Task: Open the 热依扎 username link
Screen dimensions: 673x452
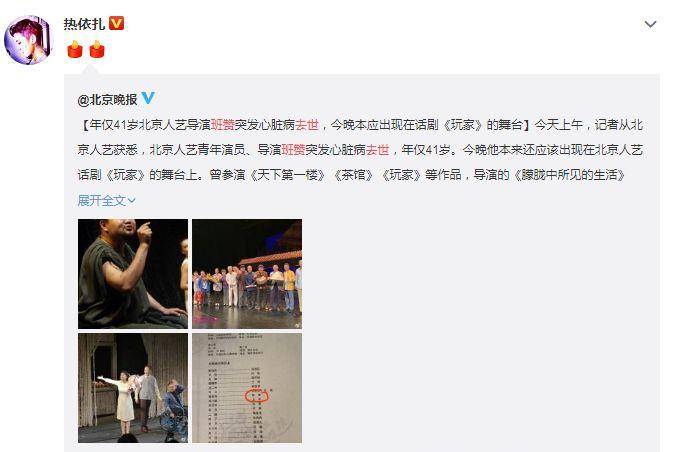Action: 85,24
